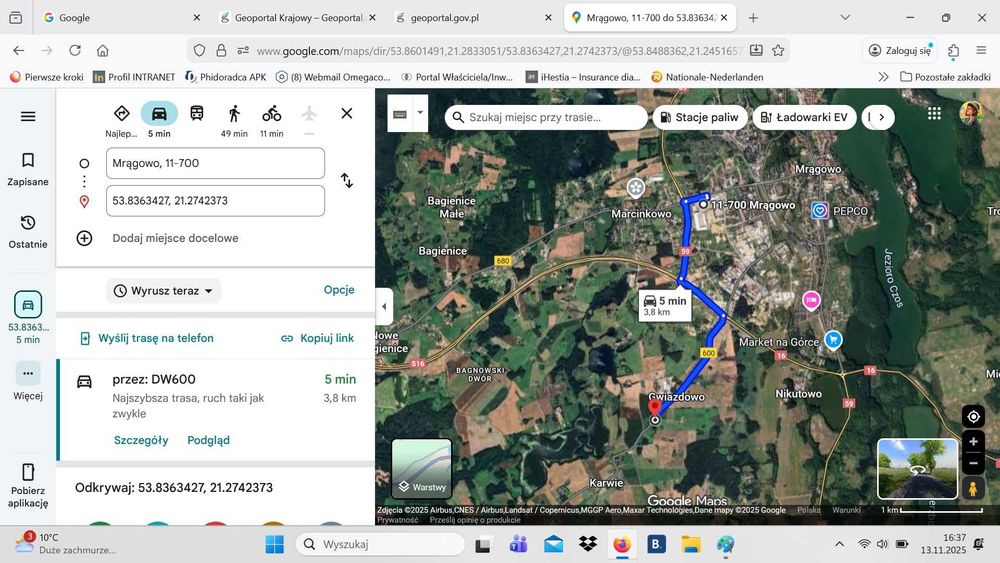Click Wyślij trasę na telefon
Viewport: 1000px width, 563px height.
click(x=147, y=339)
